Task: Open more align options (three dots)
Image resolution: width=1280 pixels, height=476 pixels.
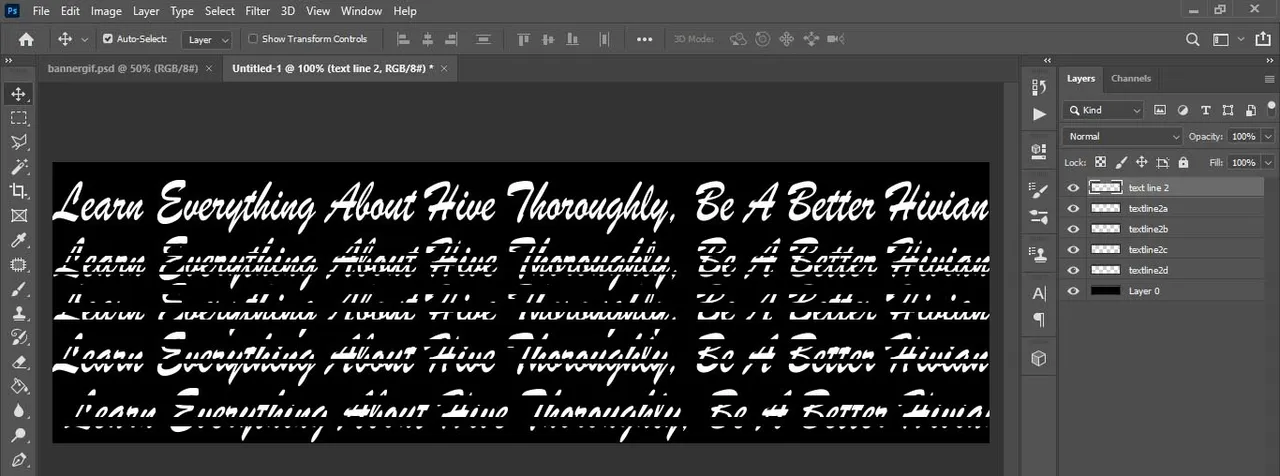Action: pyautogui.click(x=645, y=39)
